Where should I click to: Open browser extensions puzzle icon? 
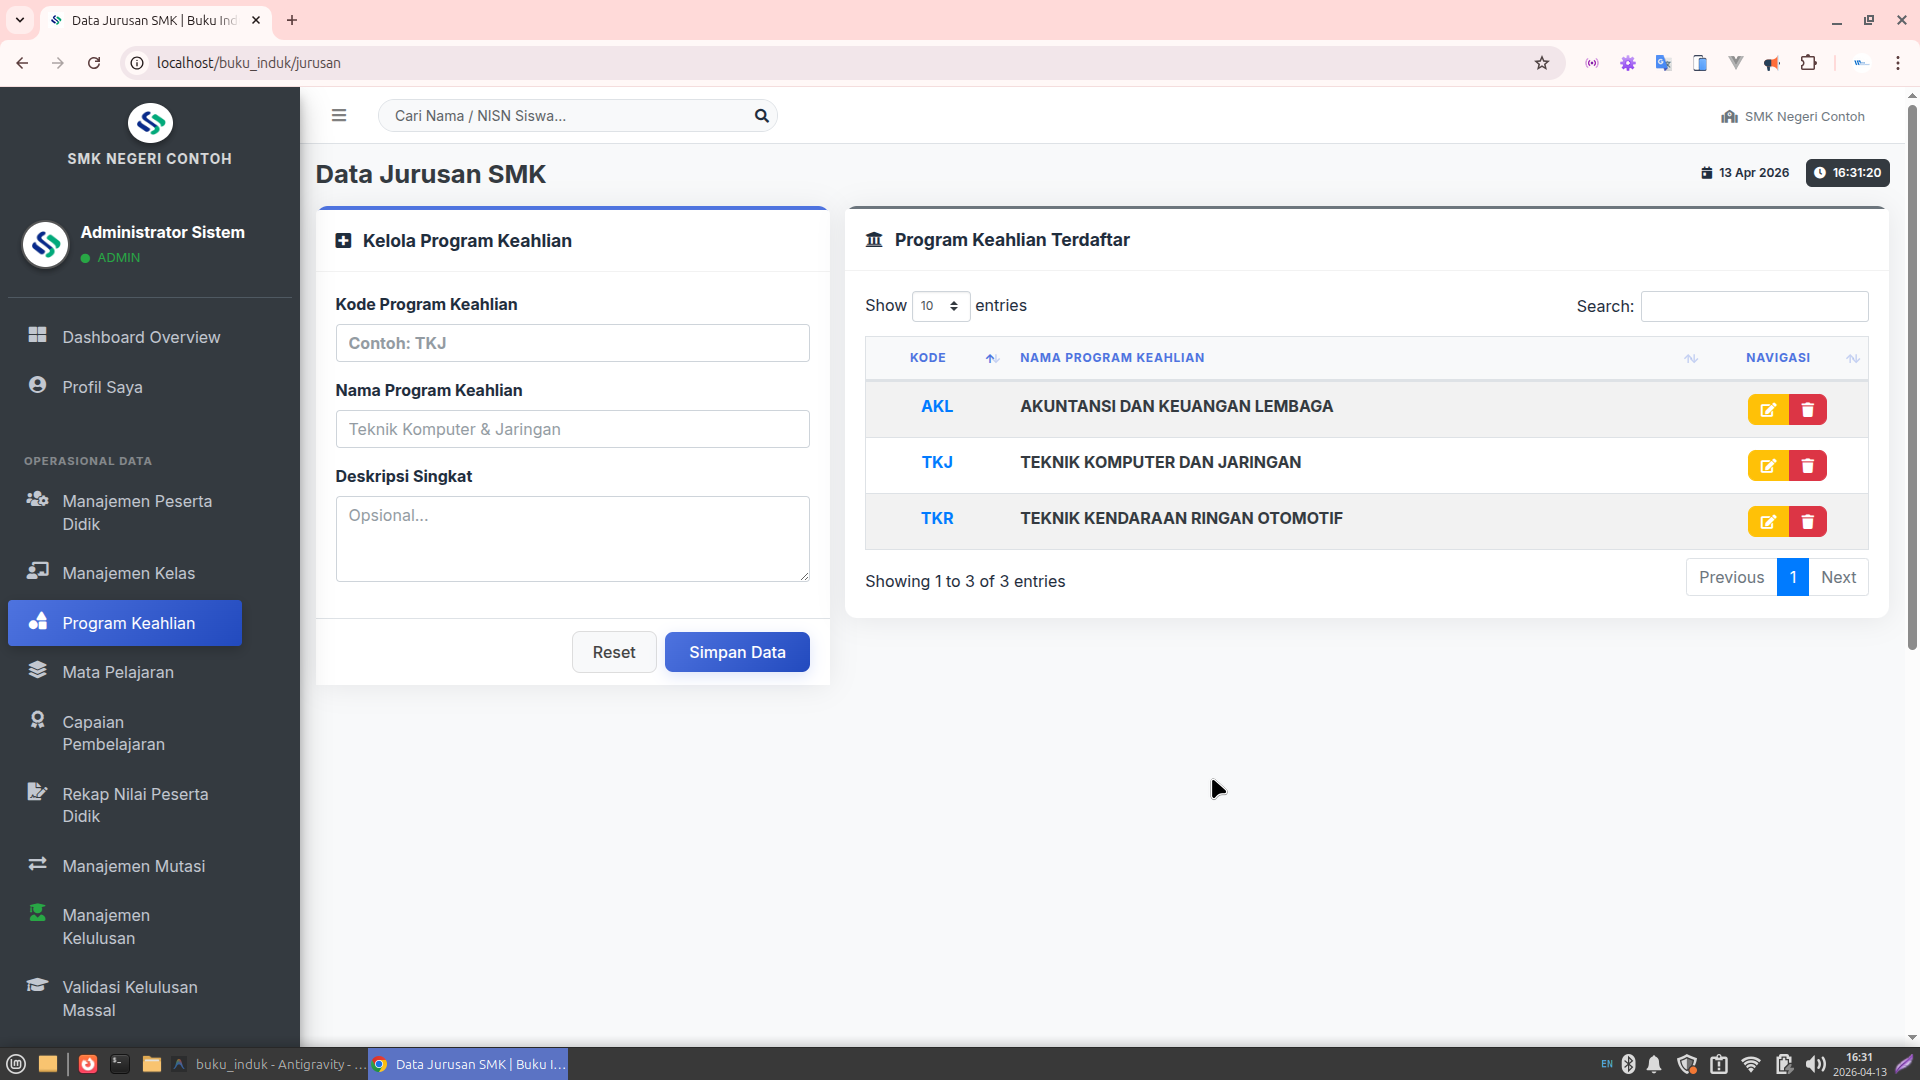click(x=1808, y=63)
